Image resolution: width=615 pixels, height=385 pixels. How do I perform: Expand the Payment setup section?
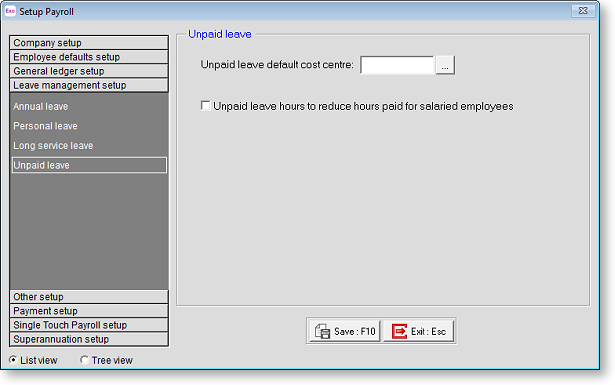click(89, 311)
